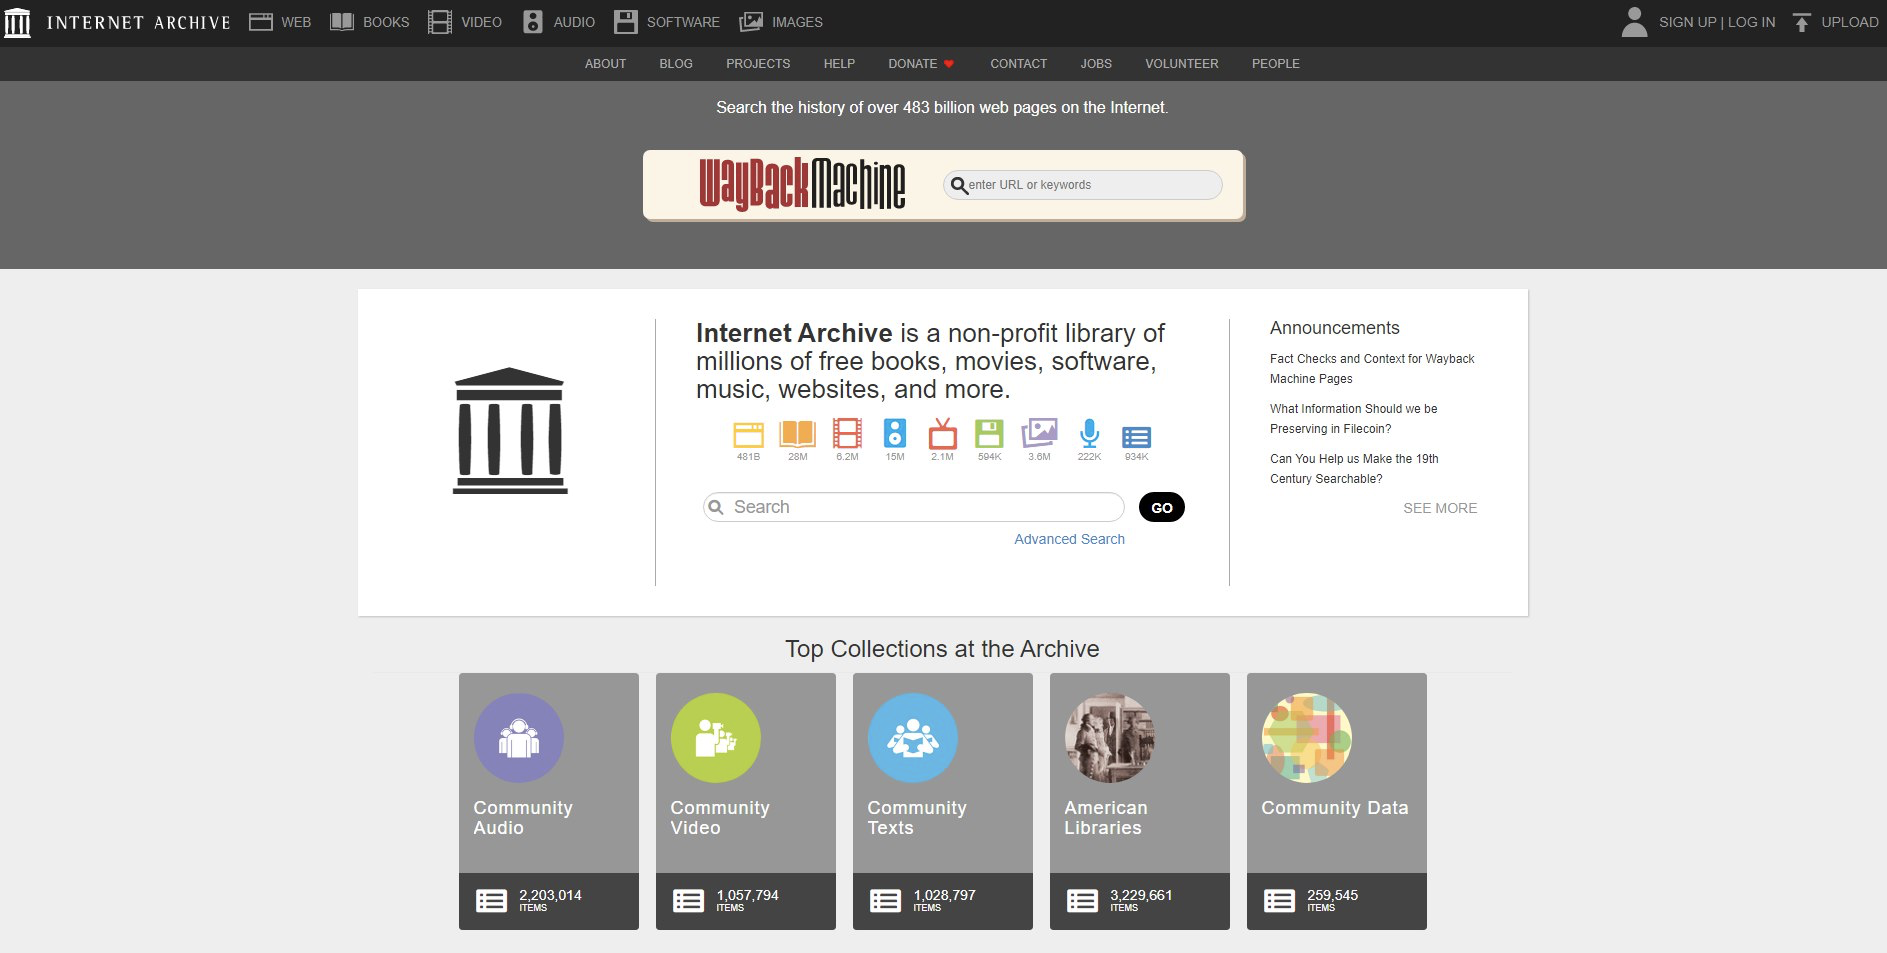1887x953 pixels.
Task: Click the Internet Archive logo in top bar
Action: click(17, 22)
